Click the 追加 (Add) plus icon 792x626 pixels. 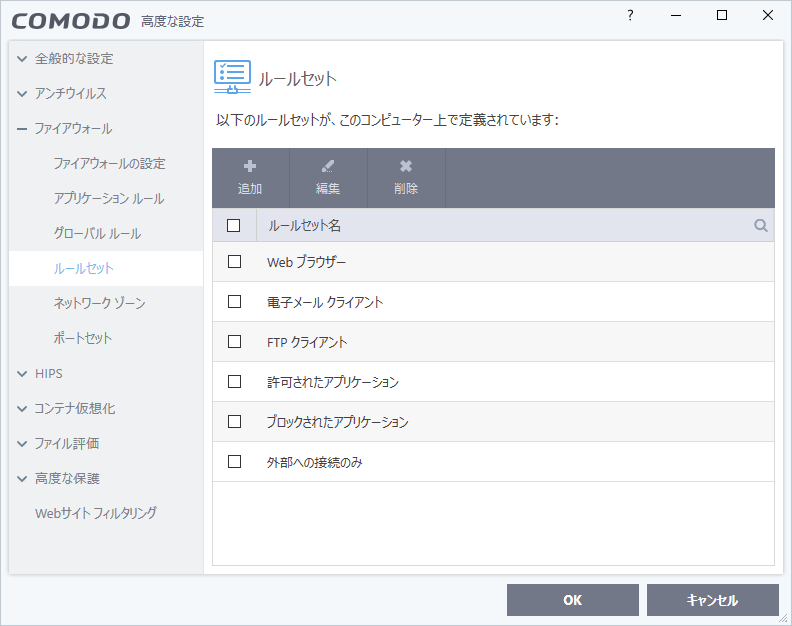point(250,167)
